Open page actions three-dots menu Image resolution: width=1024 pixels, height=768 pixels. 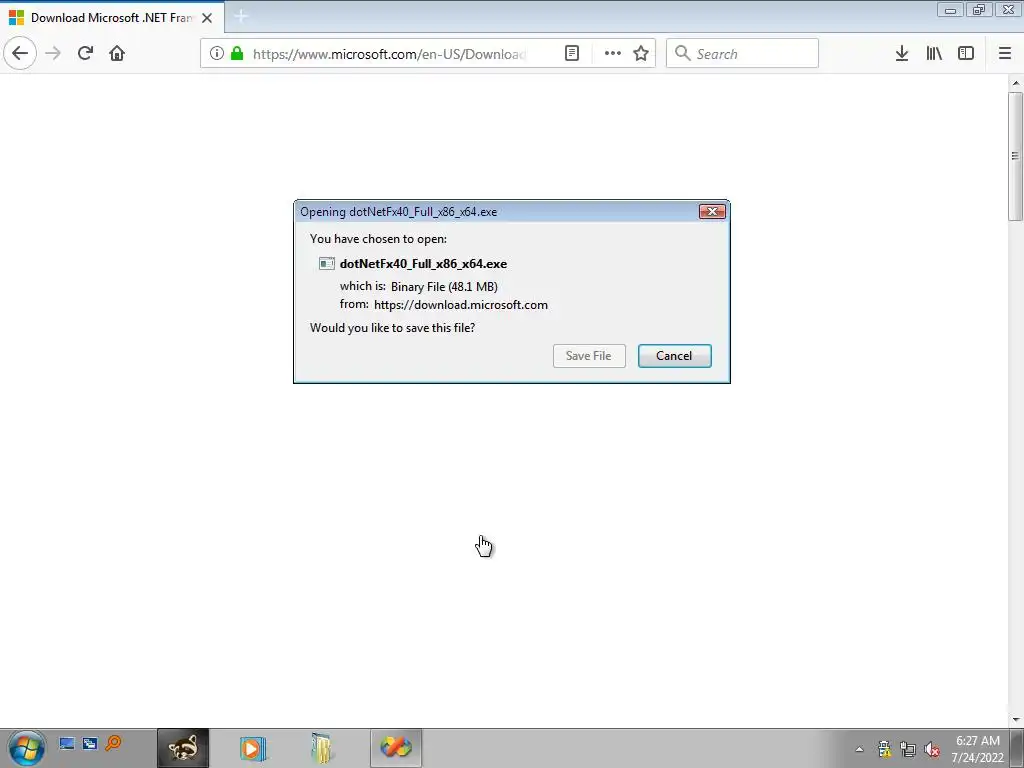[x=613, y=54]
